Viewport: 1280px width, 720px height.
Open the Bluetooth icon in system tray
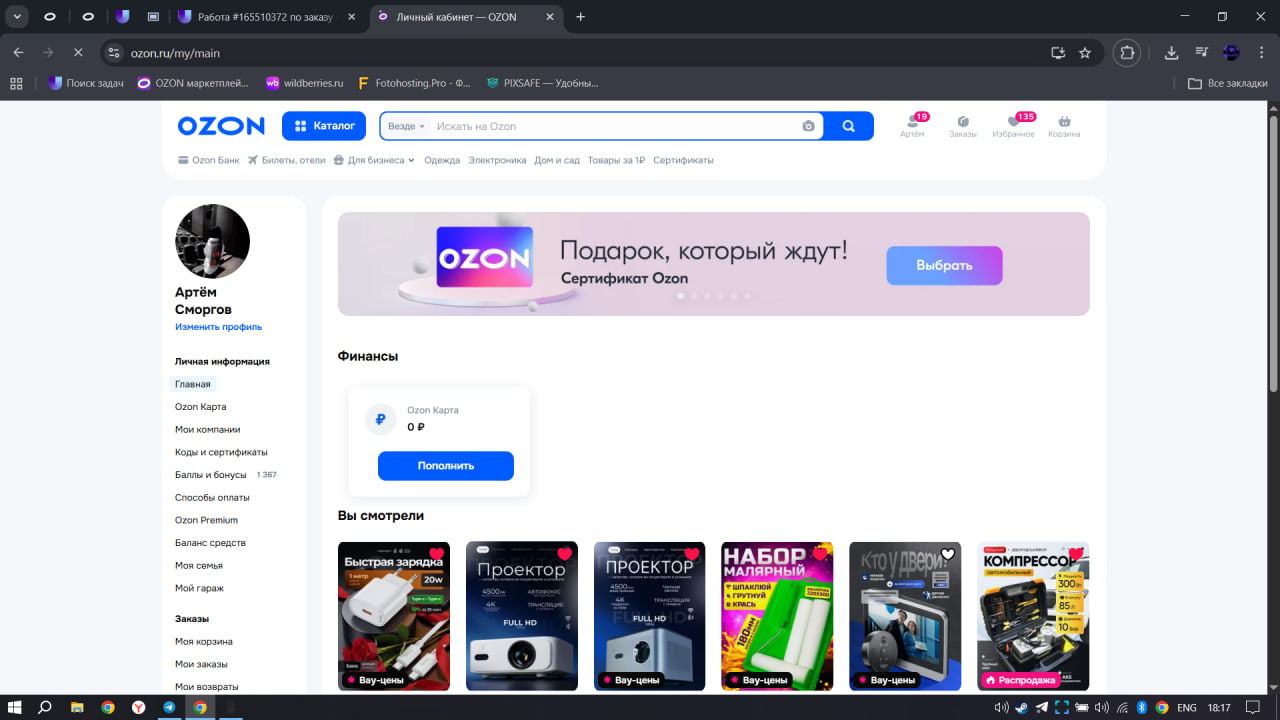(x=1141, y=708)
